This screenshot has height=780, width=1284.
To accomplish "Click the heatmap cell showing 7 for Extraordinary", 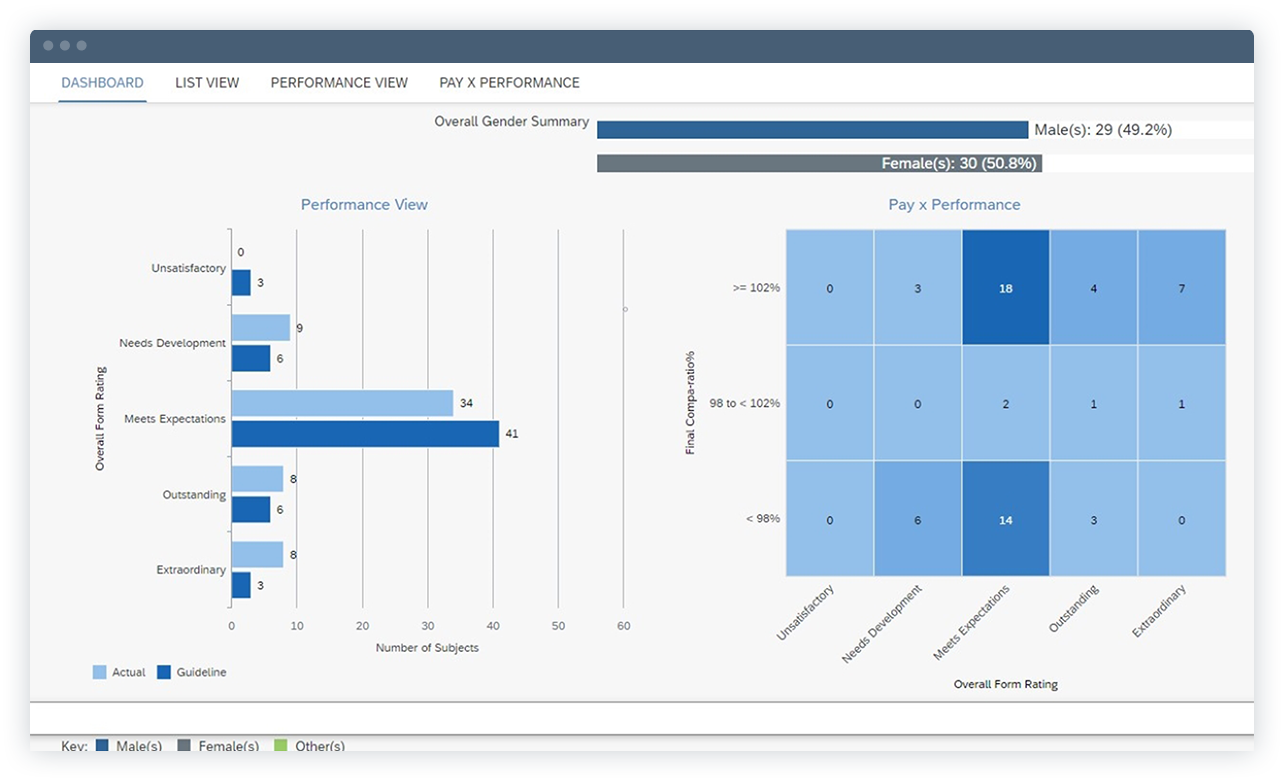I will (1181, 289).
